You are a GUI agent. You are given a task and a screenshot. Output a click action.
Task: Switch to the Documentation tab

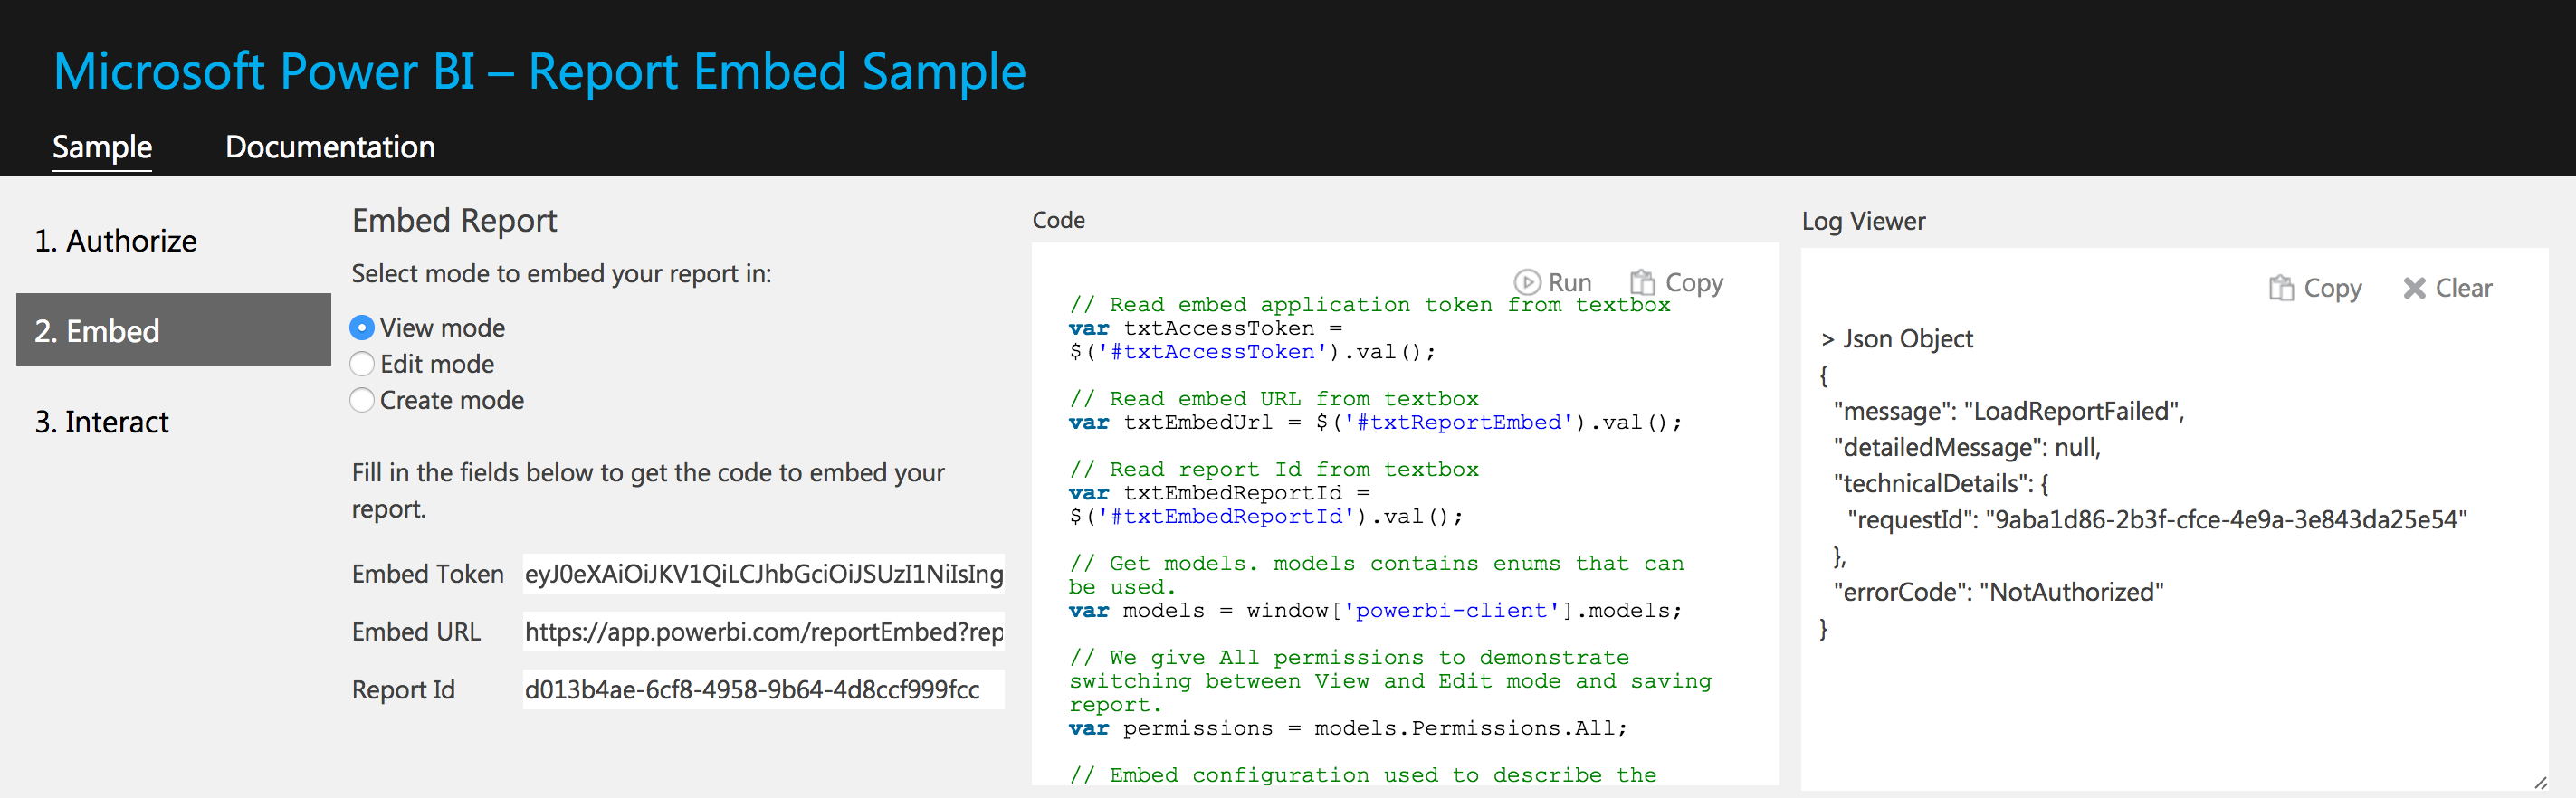pos(330,147)
